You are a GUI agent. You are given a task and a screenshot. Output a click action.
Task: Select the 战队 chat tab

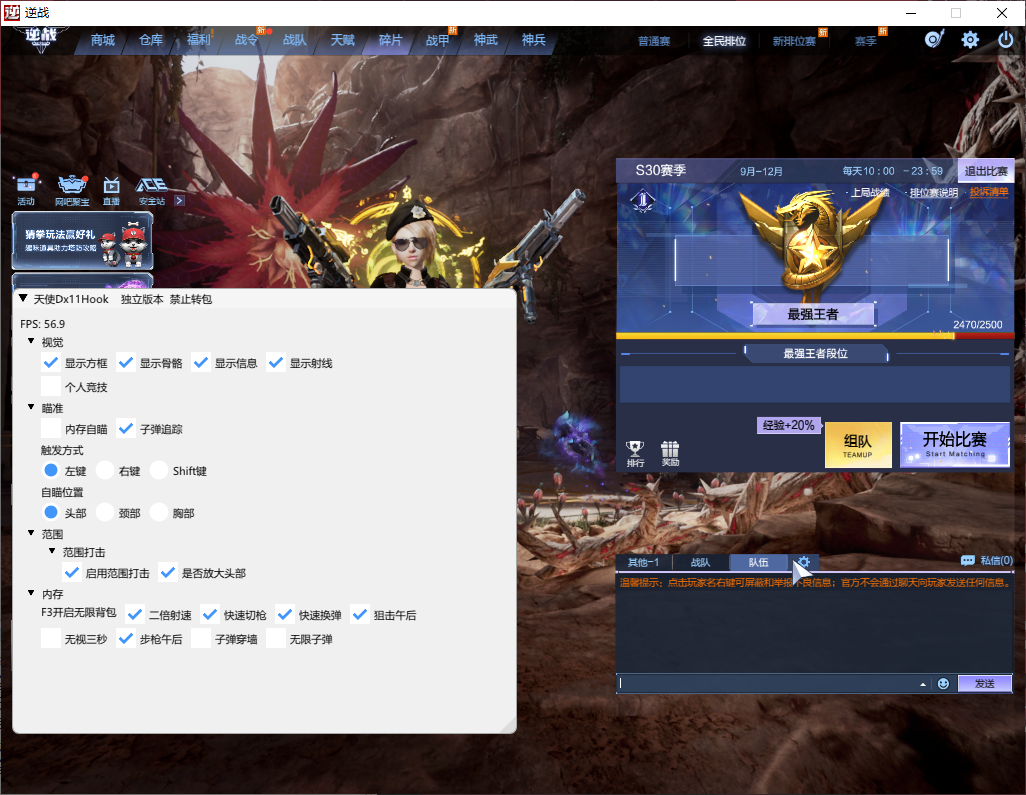pyautogui.click(x=700, y=563)
